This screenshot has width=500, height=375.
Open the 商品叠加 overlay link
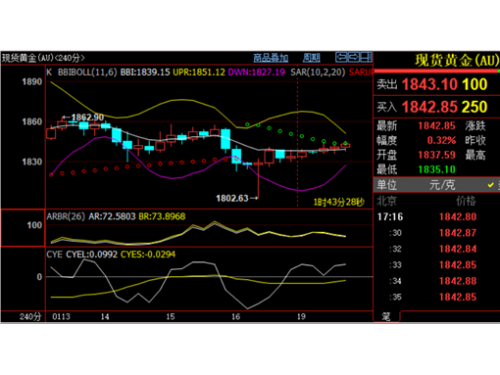(271, 58)
